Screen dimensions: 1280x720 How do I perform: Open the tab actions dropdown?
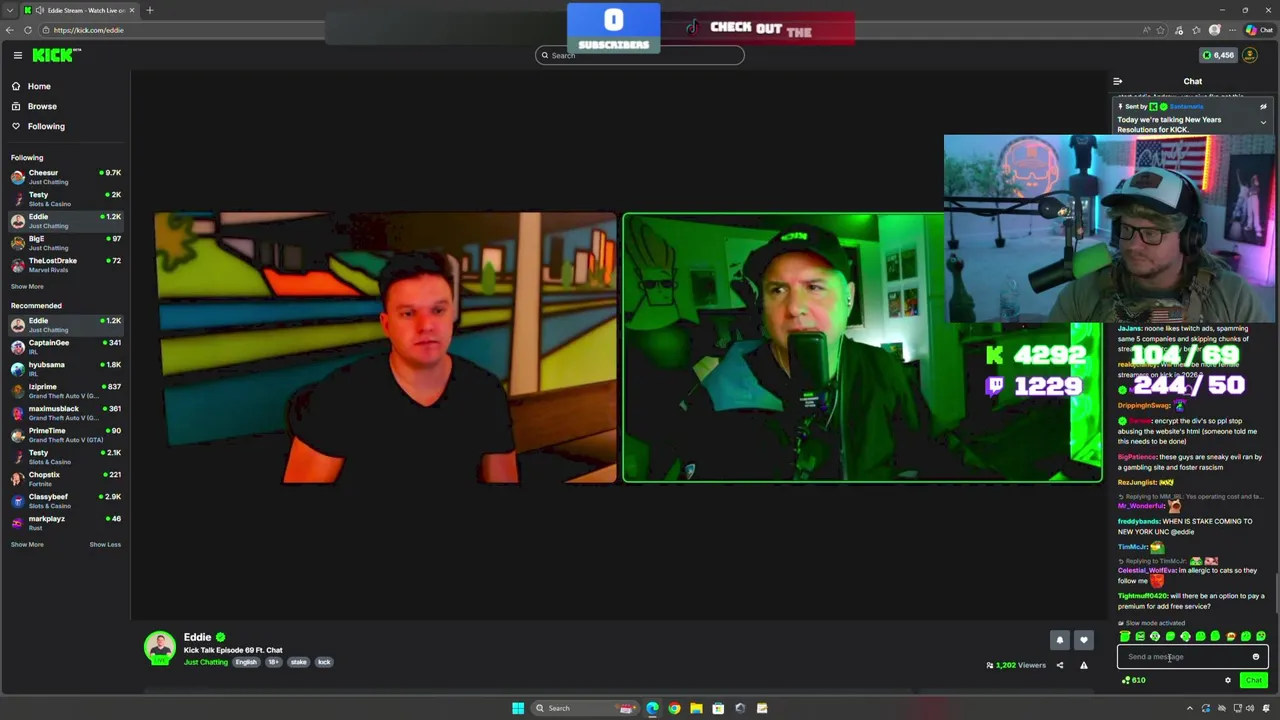coord(10,10)
